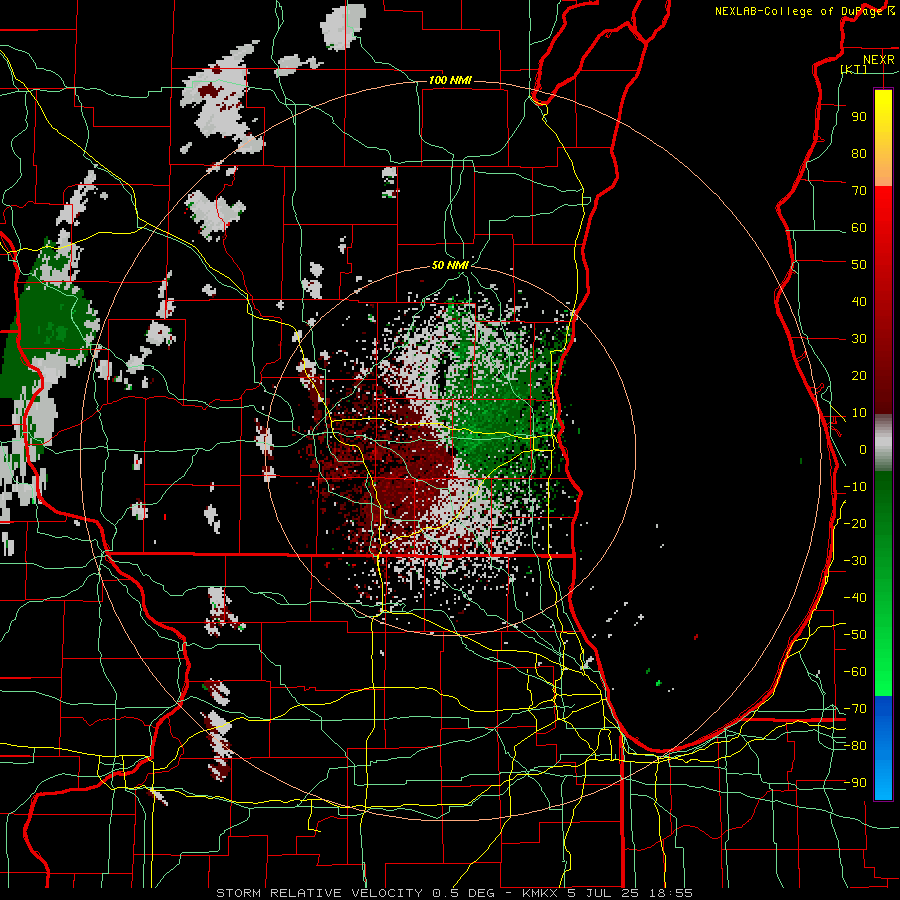Pick the gray zero-velocity segment of scale
Screen dimensions: 900x900
[883, 442]
